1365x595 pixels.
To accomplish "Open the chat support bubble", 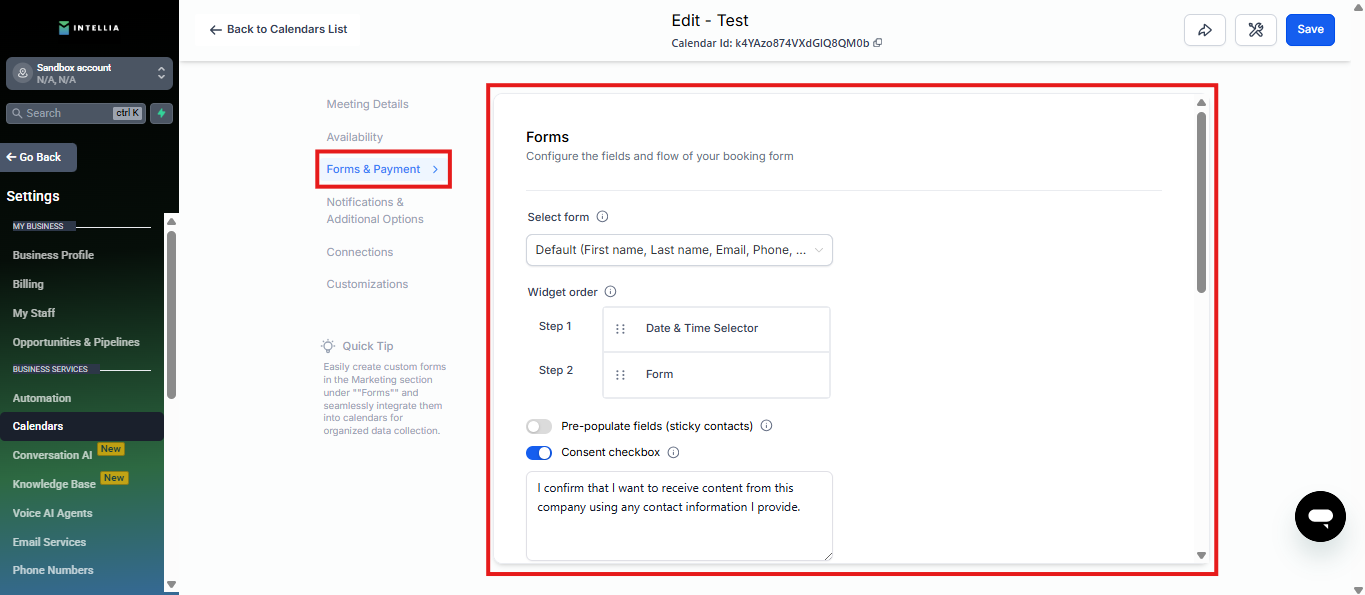I will (x=1320, y=516).
